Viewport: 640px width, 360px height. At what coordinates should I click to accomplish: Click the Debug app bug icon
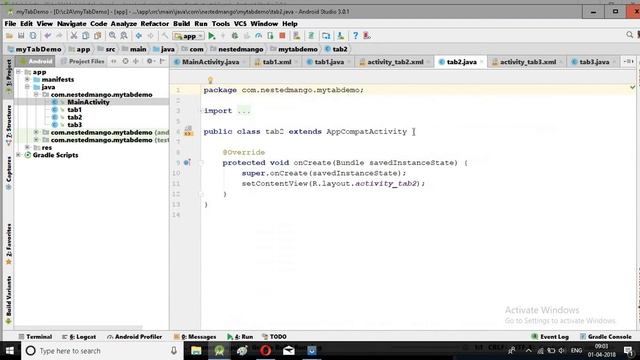pyautogui.click(x=235, y=36)
